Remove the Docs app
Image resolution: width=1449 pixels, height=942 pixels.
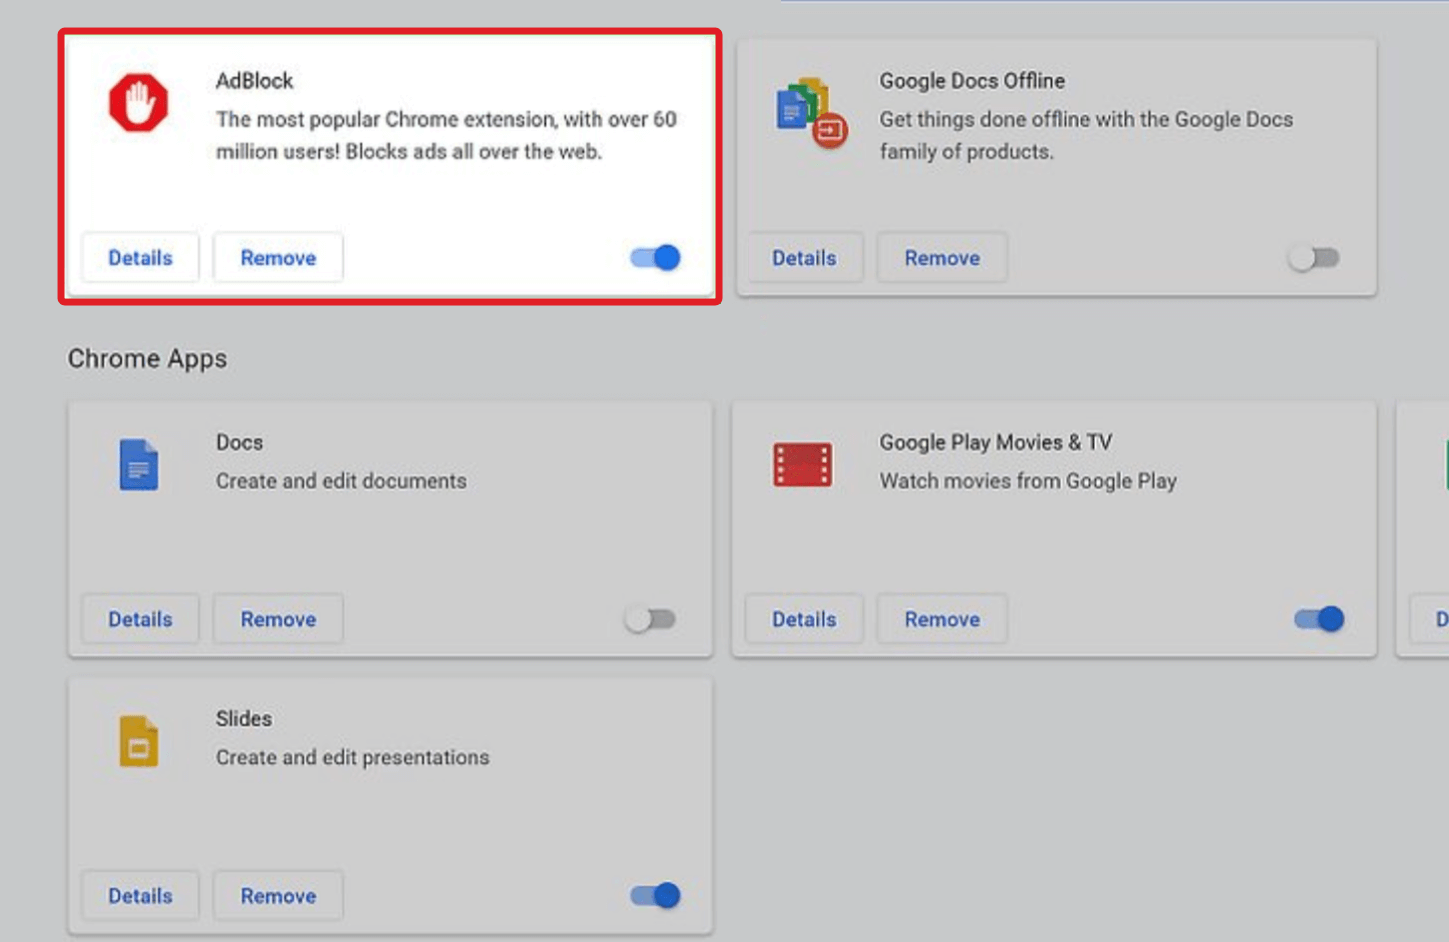pos(278,619)
